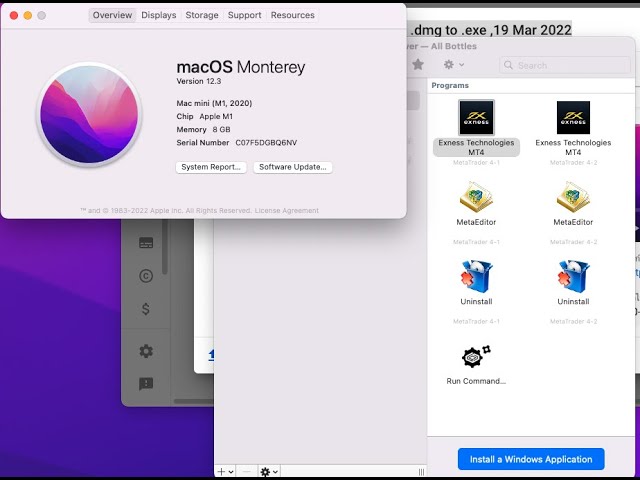Click the Memory 8 GB line
Image resolution: width=640 pixels, height=480 pixels.
point(203,129)
